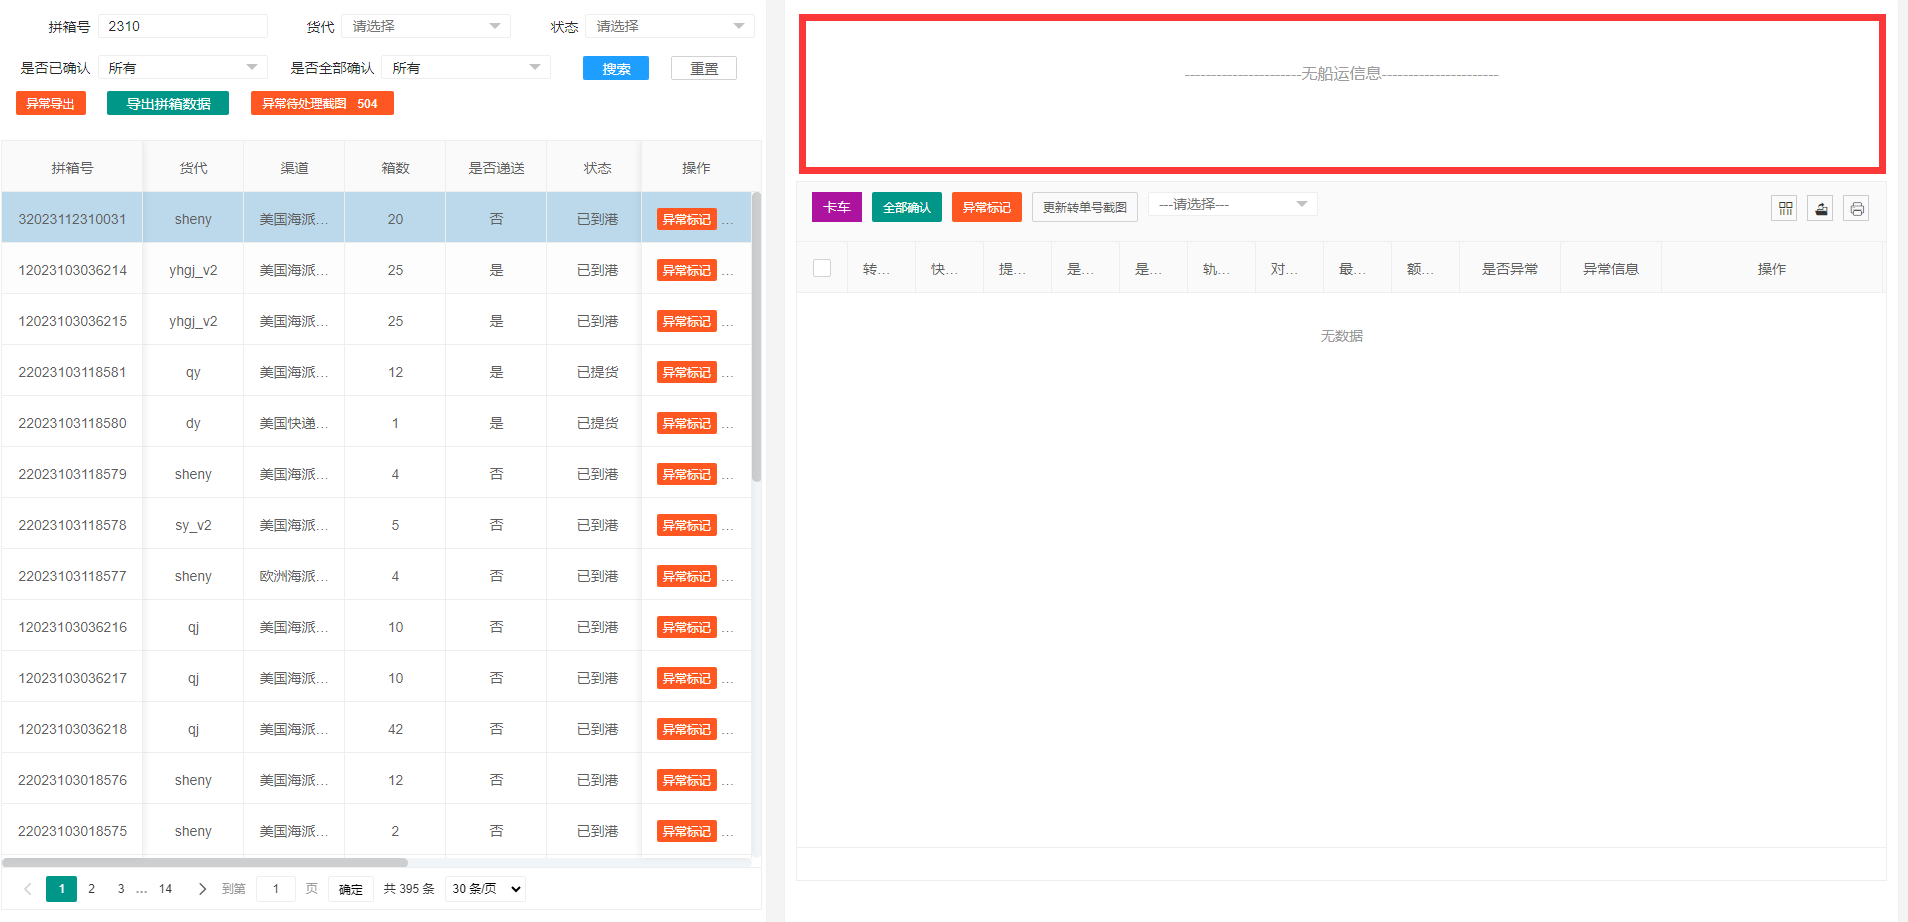Click 异常标记 for row 12023103036215
This screenshot has height=922, width=1908.
[x=687, y=321]
